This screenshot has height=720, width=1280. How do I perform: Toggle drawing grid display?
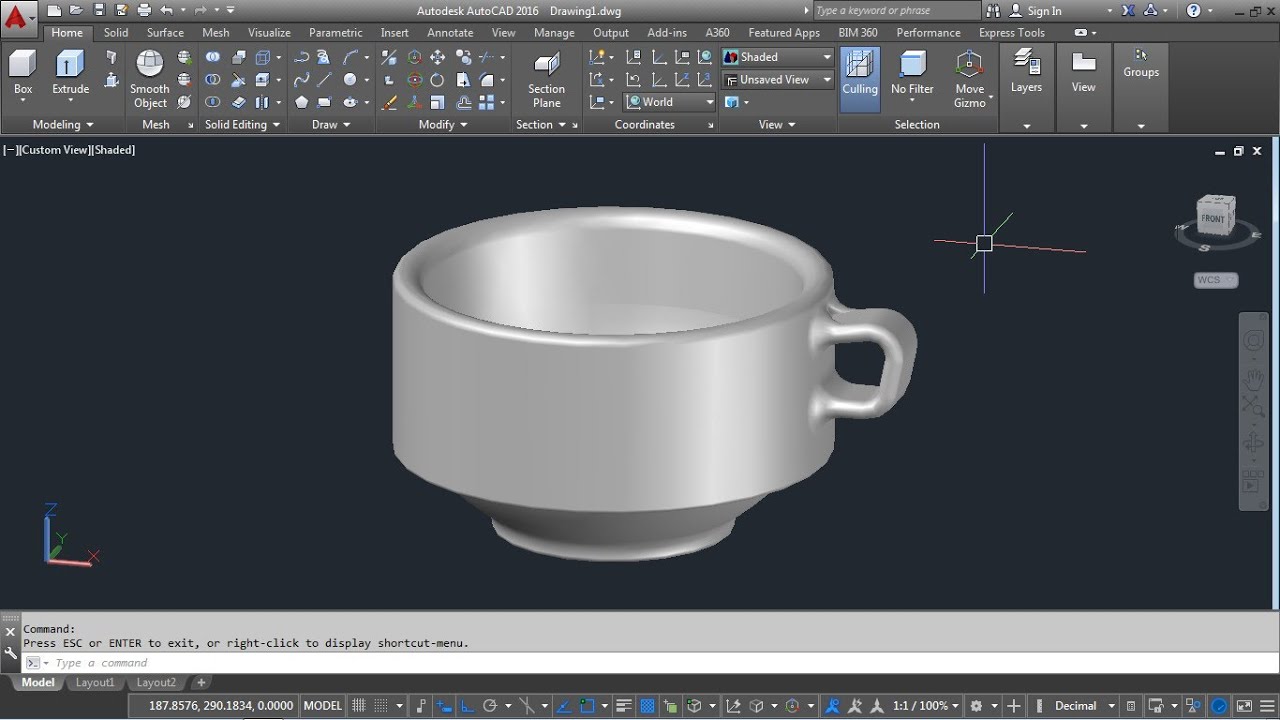(x=358, y=705)
